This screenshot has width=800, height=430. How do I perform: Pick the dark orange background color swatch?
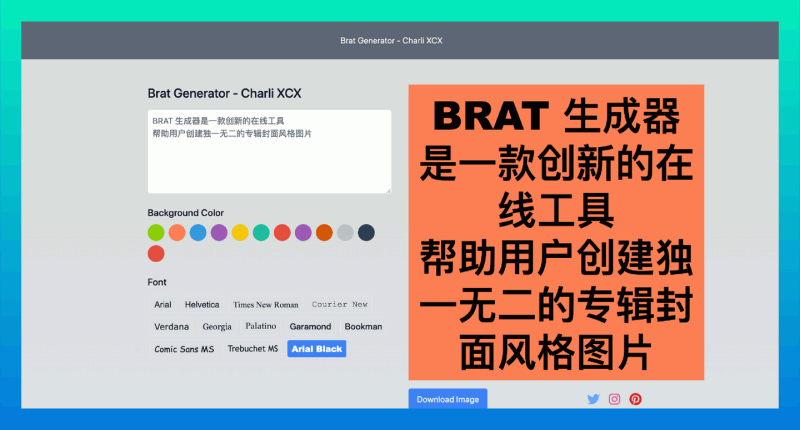(x=324, y=233)
